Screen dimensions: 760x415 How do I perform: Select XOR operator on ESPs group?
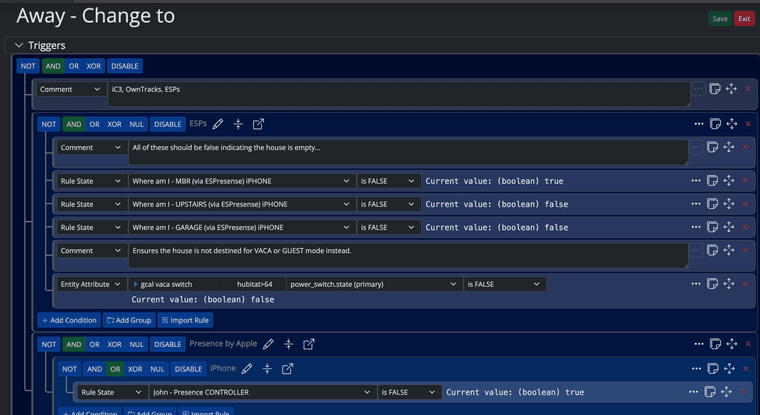(x=114, y=124)
